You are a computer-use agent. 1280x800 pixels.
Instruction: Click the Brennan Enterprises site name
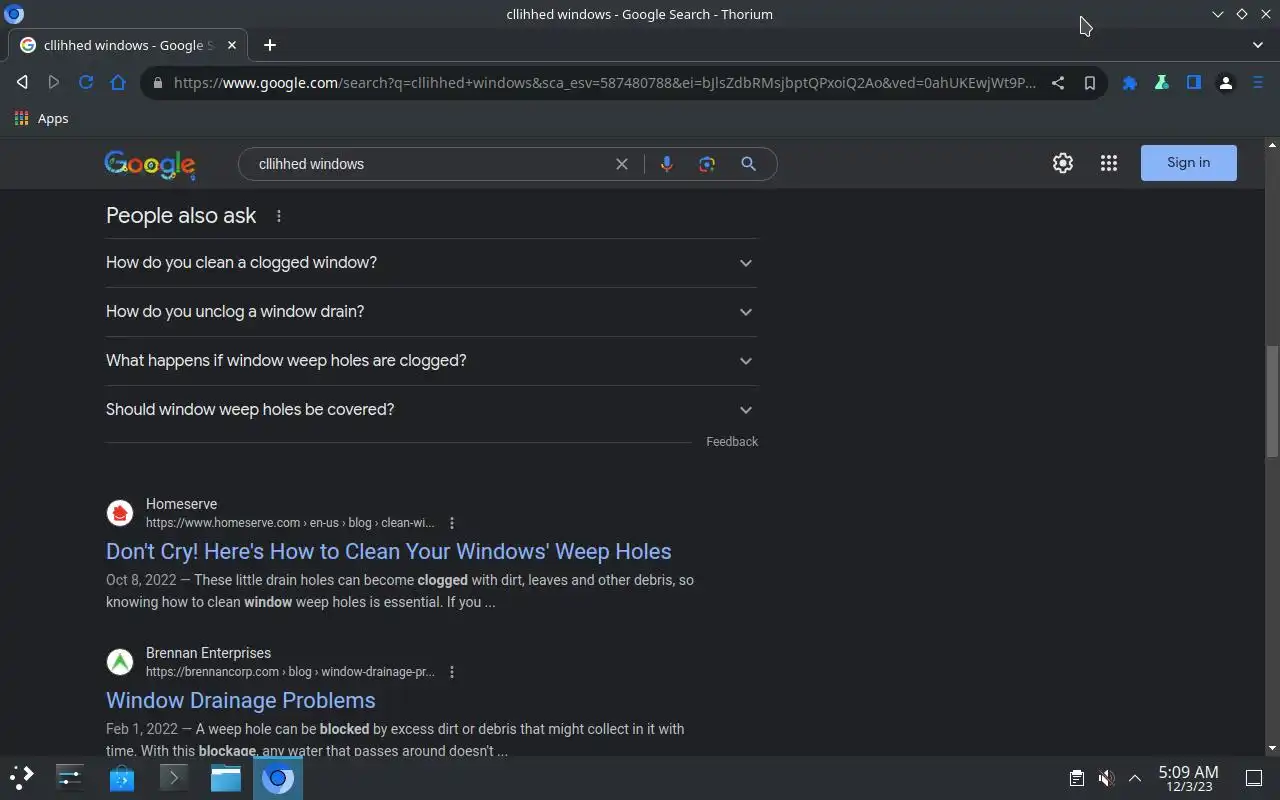208,653
